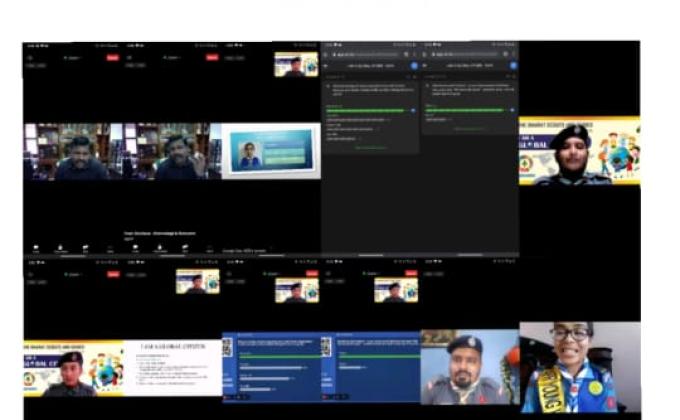
Task: Click QR code on the second blue poll slide
Action: pyautogui.click(x=326, y=347)
